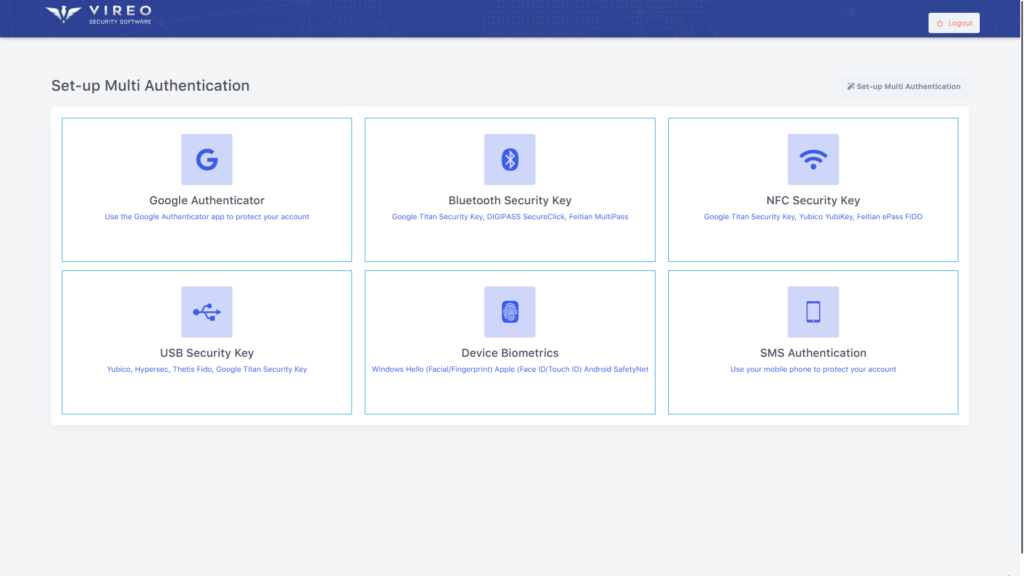Click 'Windows Hello (Facial/Fingerprint)' description text
Image resolution: width=1024 pixels, height=576 pixels.
tap(509, 369)
